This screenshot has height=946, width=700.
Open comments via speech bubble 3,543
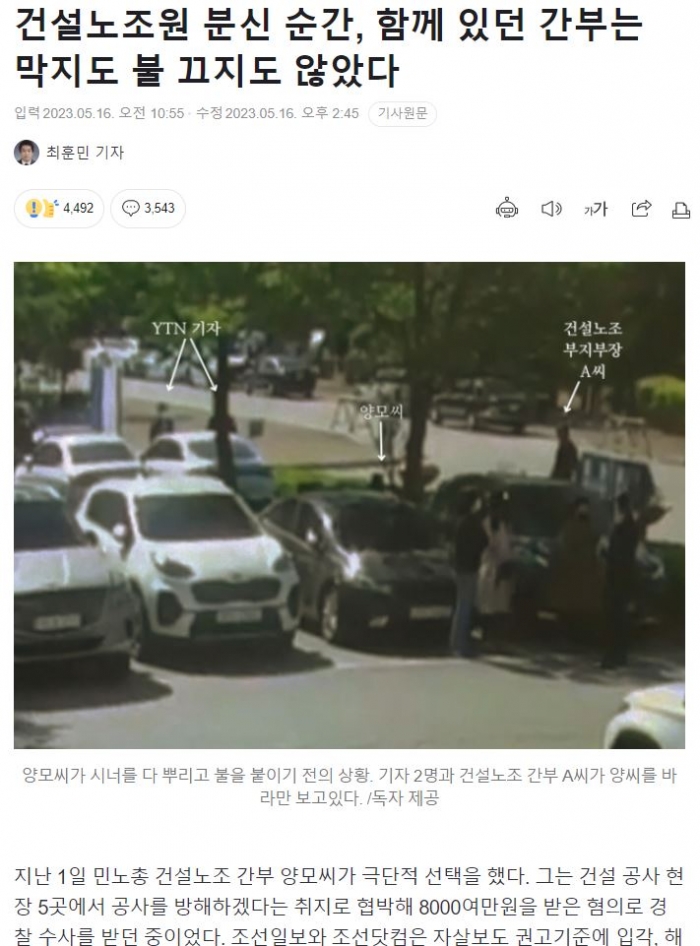(x=148, y=208)
